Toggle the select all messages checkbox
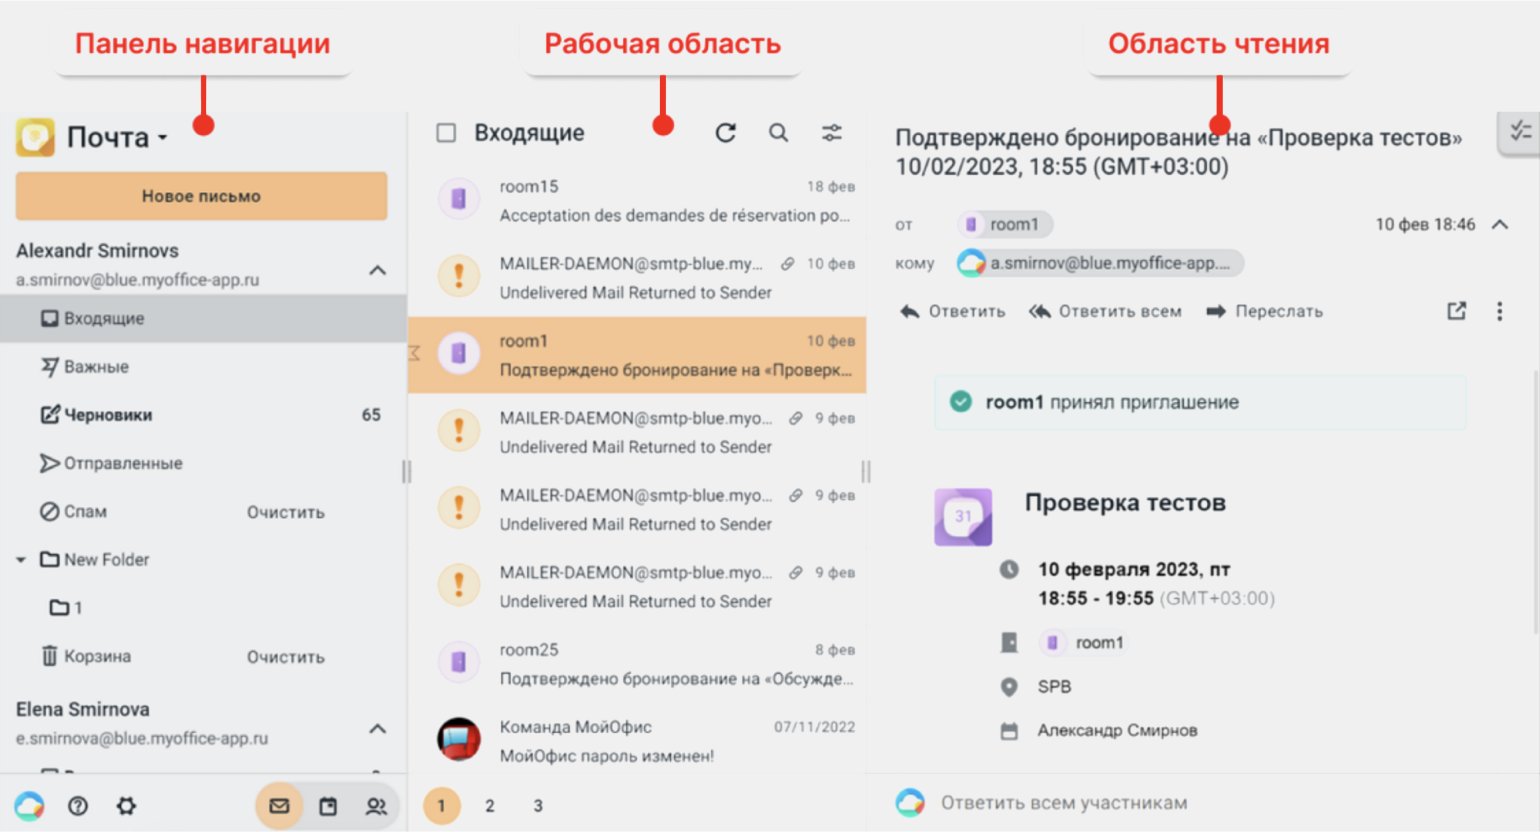This screenshot has height=832, width=1540. click(446, 133)
